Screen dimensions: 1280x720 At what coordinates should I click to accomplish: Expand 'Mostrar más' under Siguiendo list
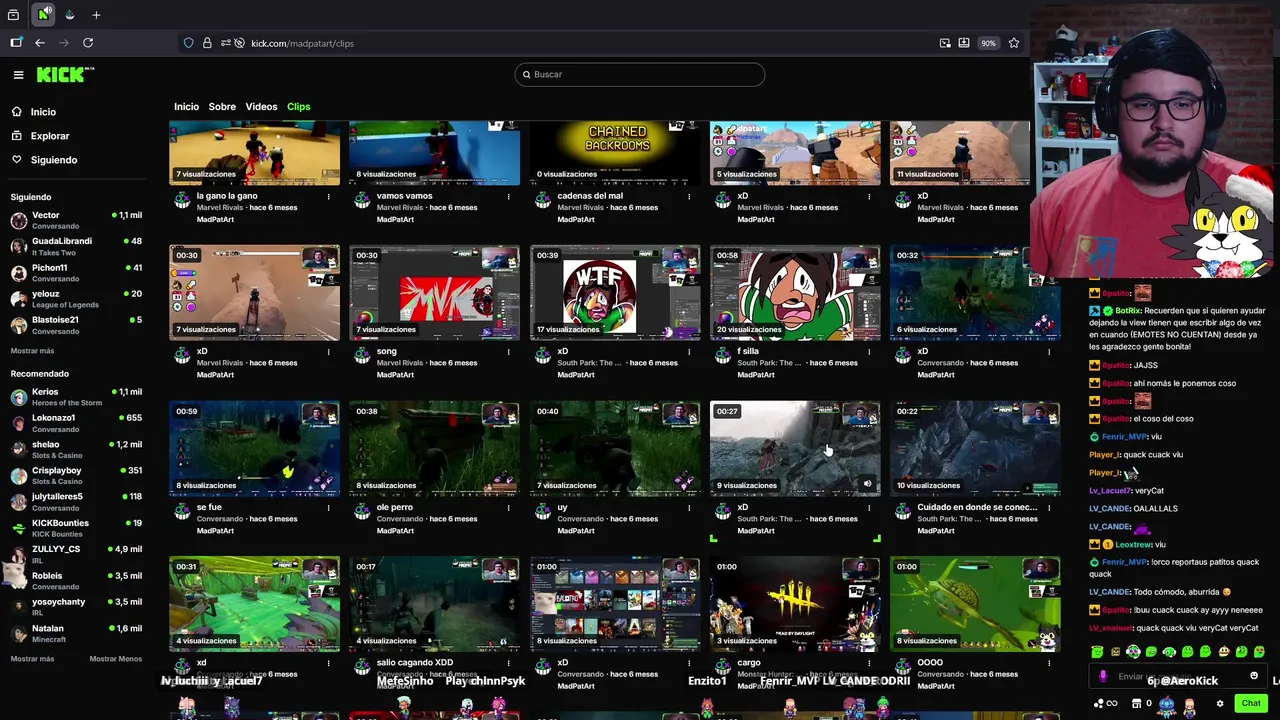(32, 351)
